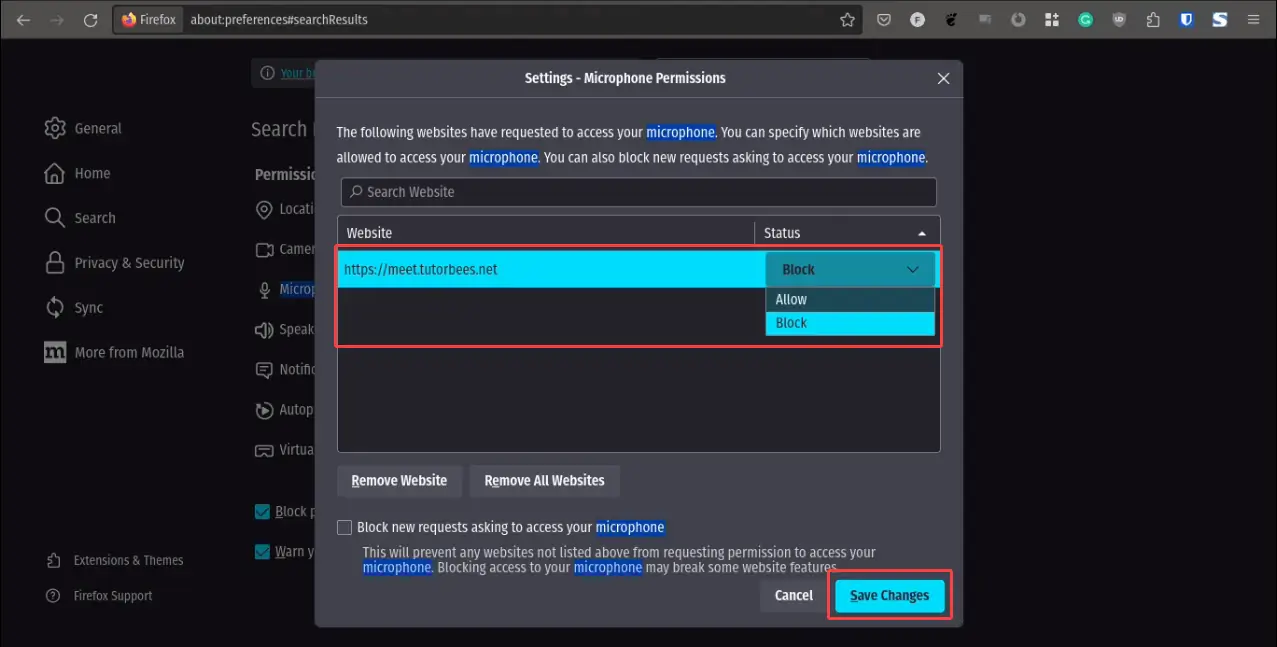The image size is (1277, 647).
Task: Open the General settings category
Action: pos(97,128)
